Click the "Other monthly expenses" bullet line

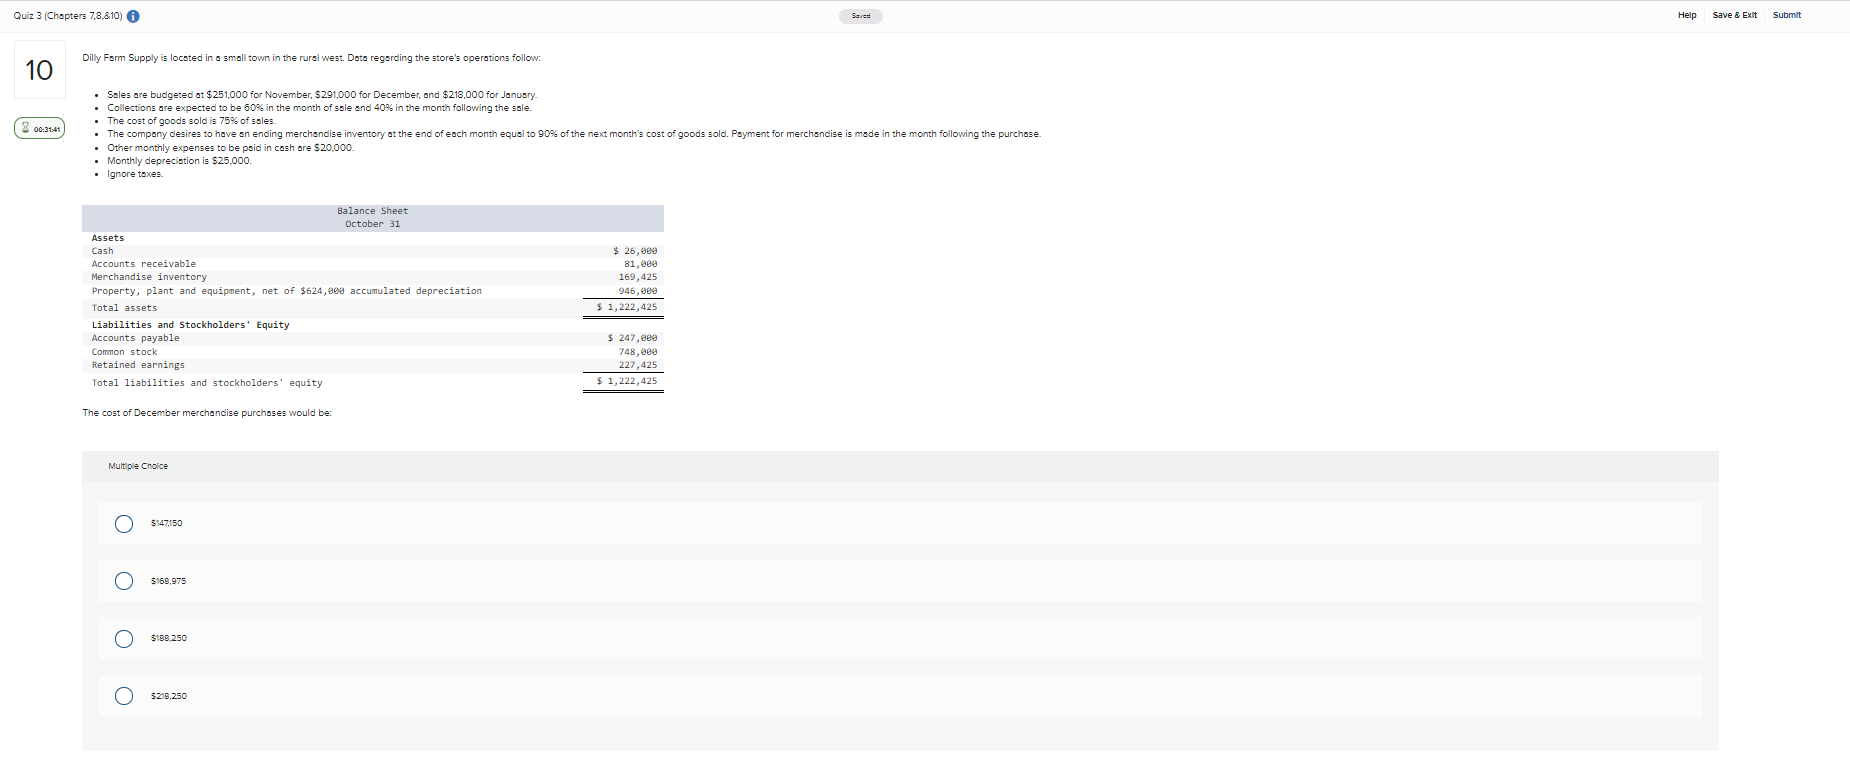[231, 148]
